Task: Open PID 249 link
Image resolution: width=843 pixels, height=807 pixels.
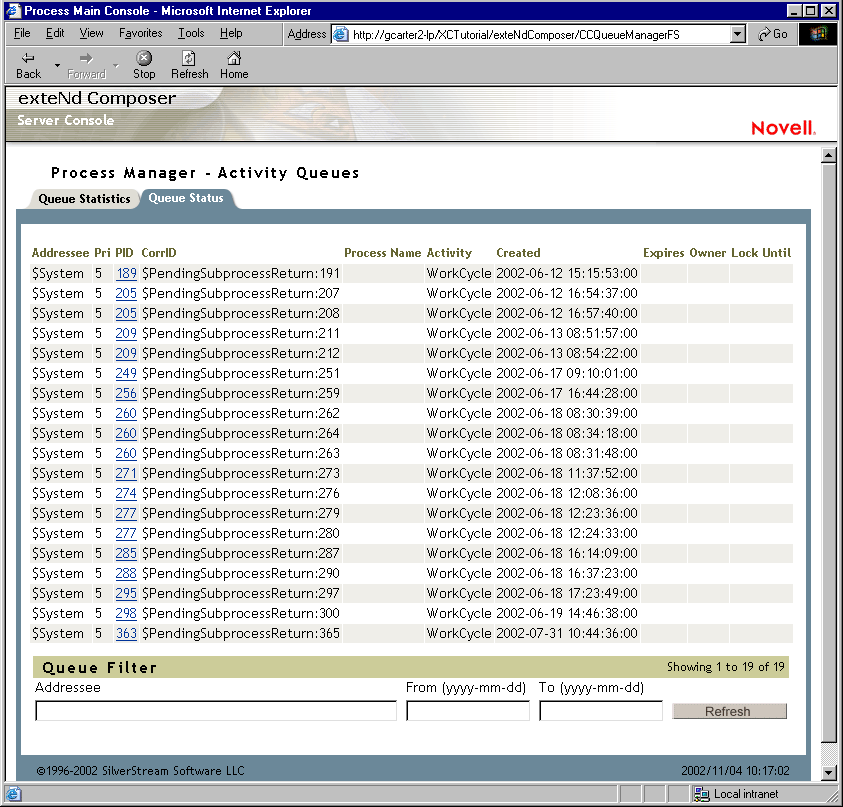Action: (126, 373)
